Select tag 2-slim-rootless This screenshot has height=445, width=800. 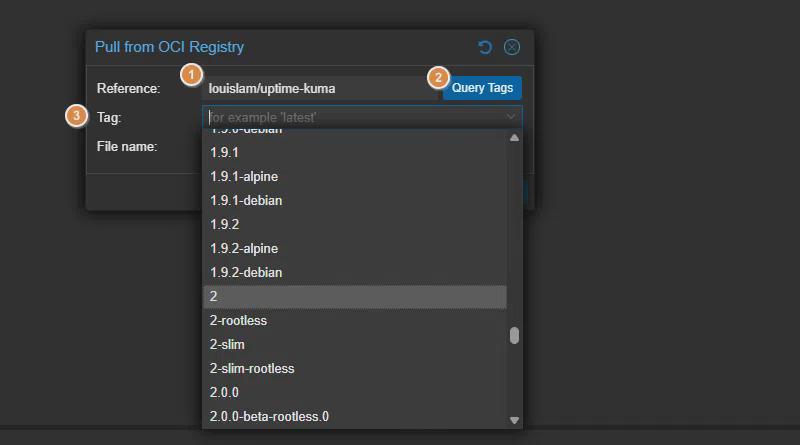[355, 368]
